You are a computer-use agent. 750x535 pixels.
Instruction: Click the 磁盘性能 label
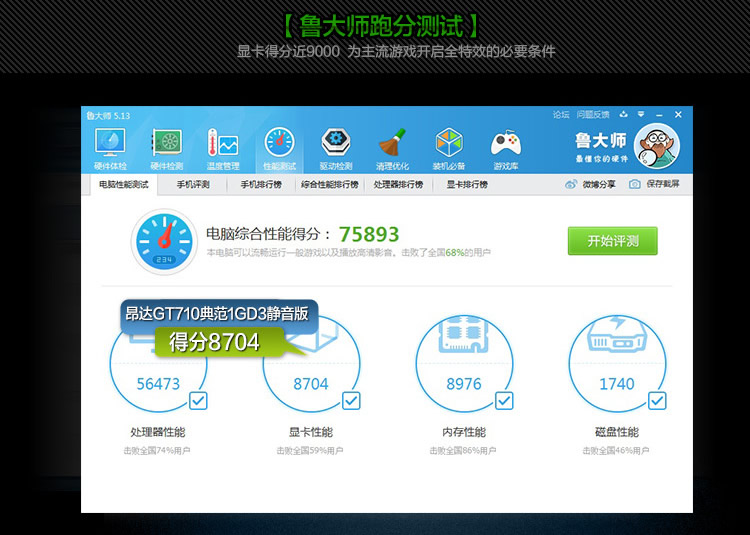click(617, 432)
